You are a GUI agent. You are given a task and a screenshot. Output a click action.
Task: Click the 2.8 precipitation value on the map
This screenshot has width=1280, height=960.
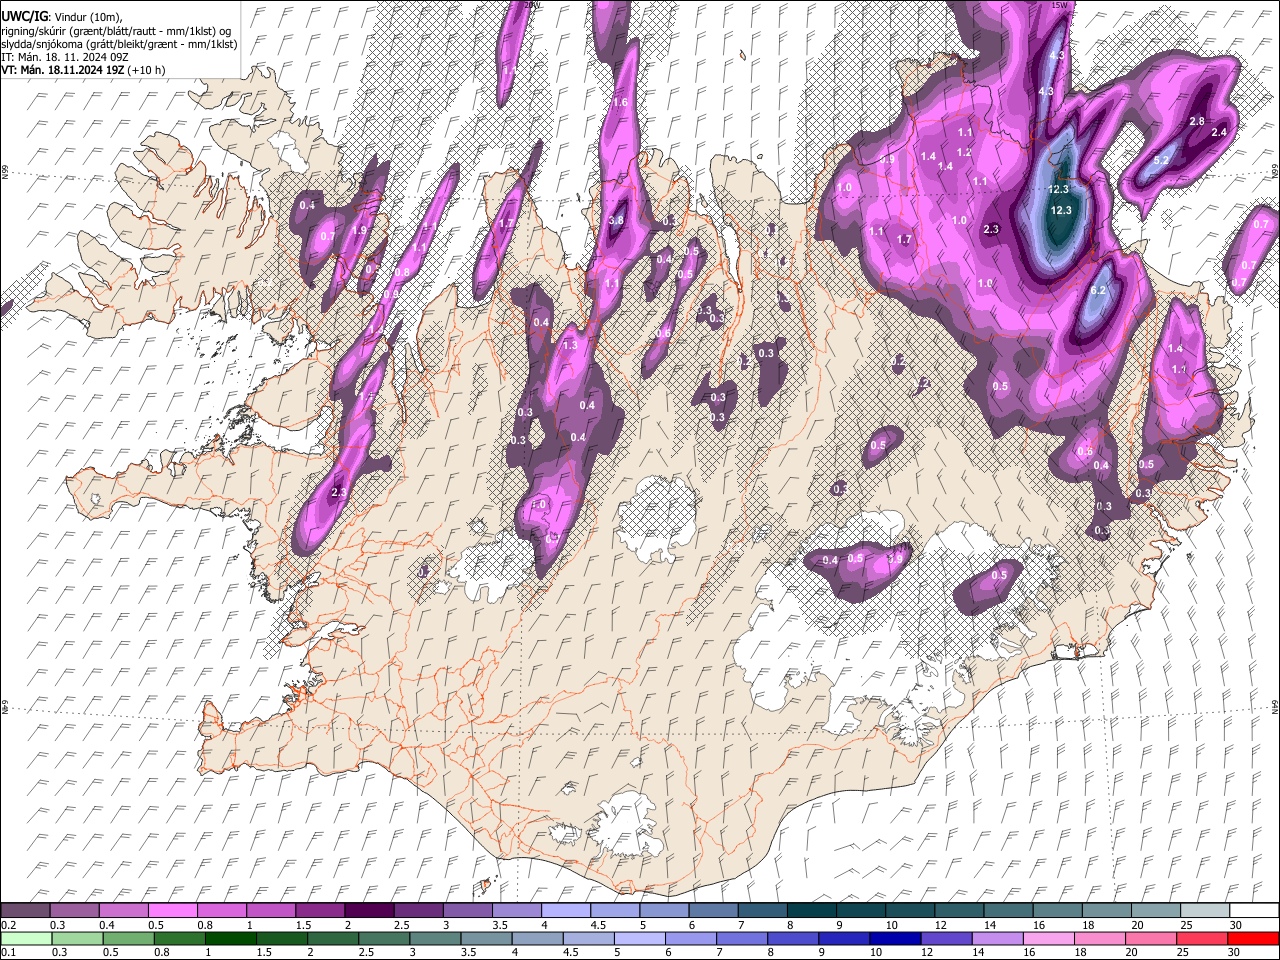[1197, 121]
